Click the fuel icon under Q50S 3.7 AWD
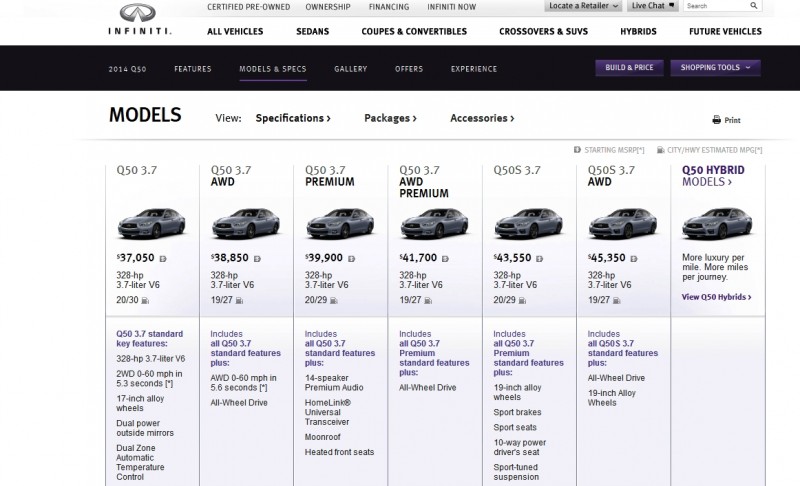Viewport: 800px width, 486px height. (x=616, y=300)
